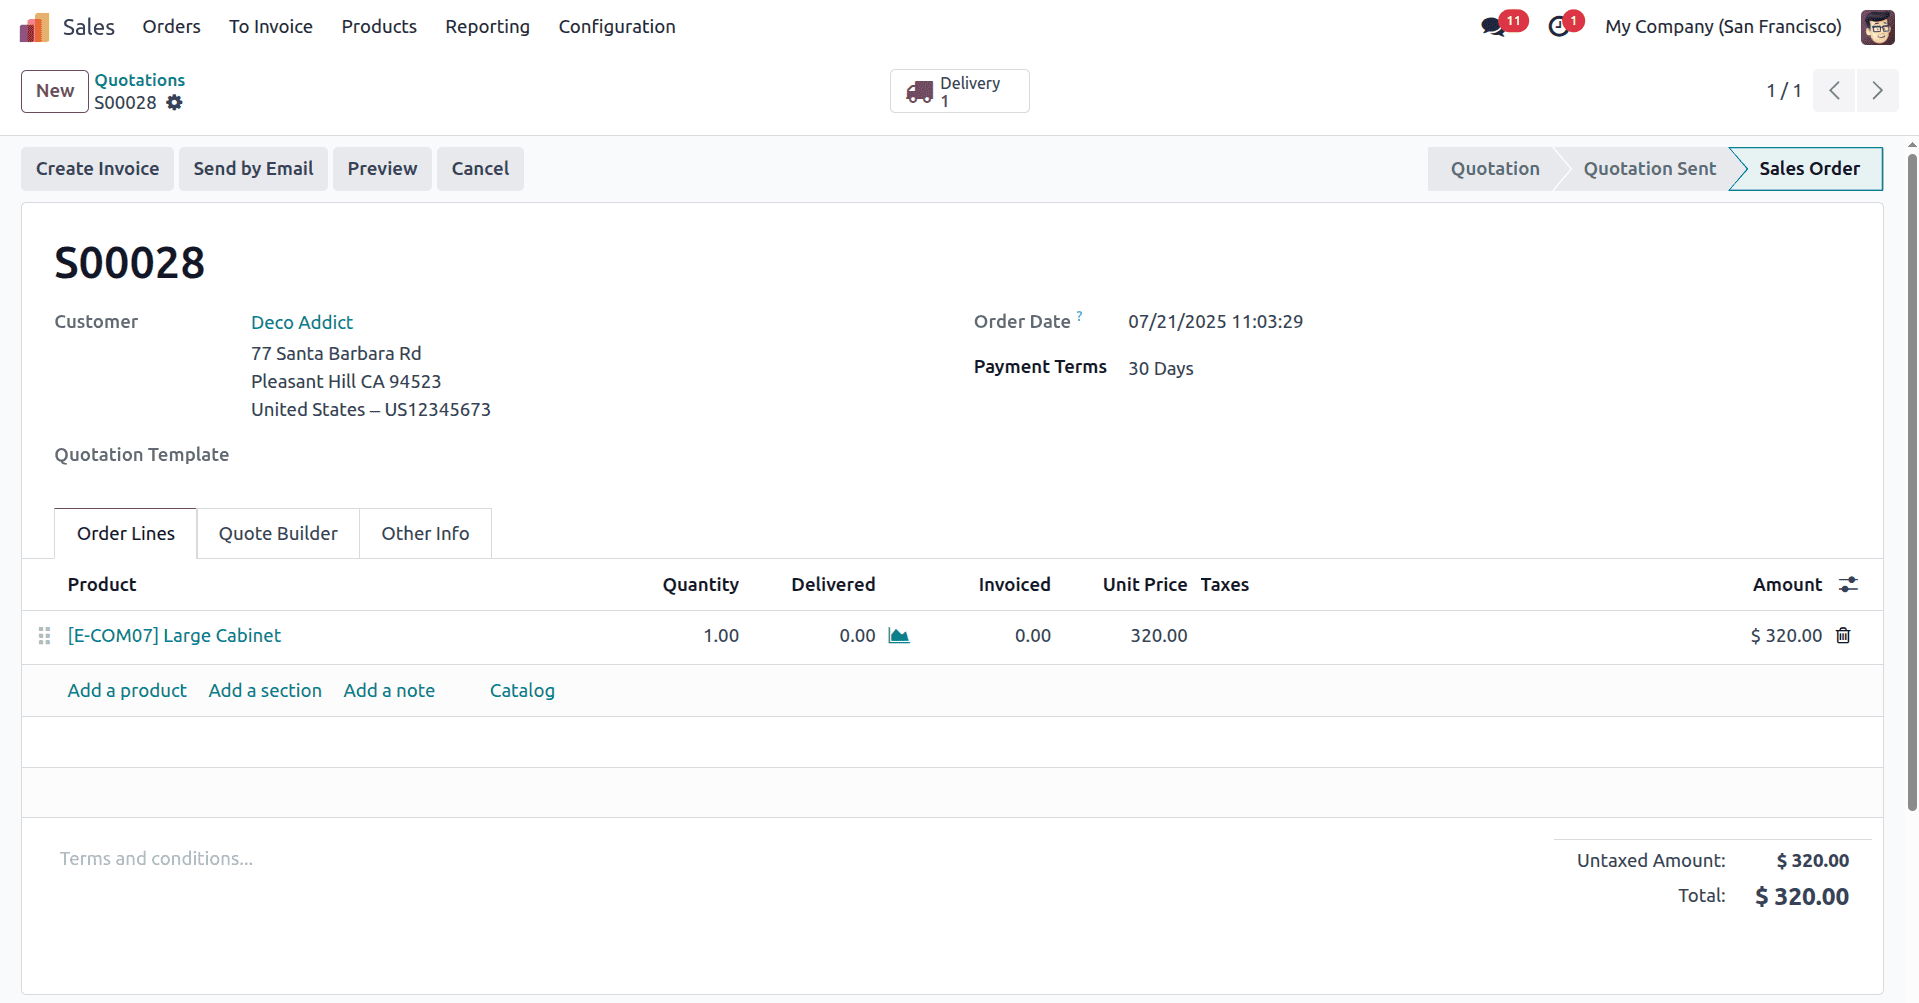Open the Reporting menu
The width and height of the screenshot is (1919, 1003).
pos(487,27)
